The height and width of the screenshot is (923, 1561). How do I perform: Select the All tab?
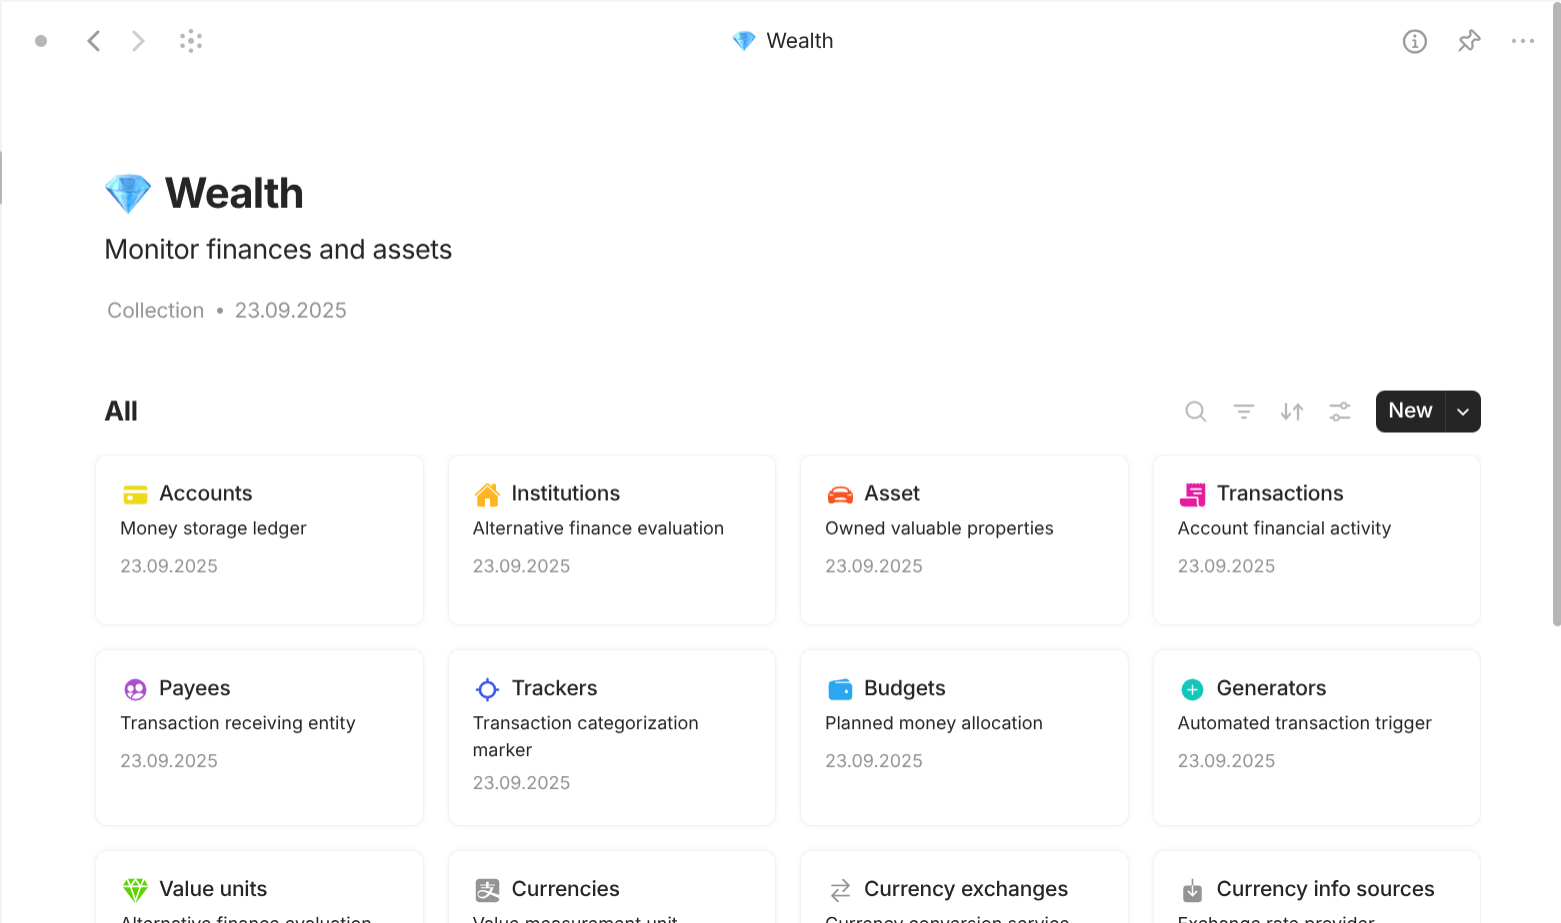click(121, 410)
